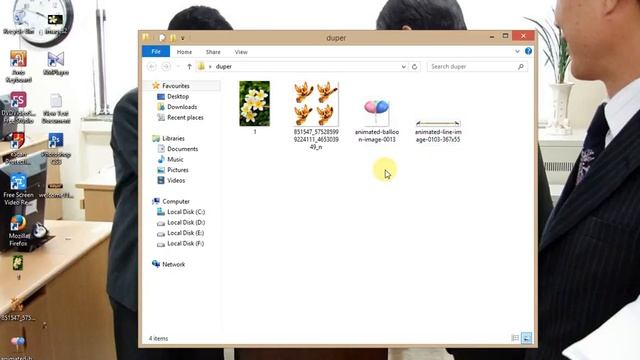Select the New Text Document desktop icon
The width and height of the screenshot is (640, 360).
point(56,108)
